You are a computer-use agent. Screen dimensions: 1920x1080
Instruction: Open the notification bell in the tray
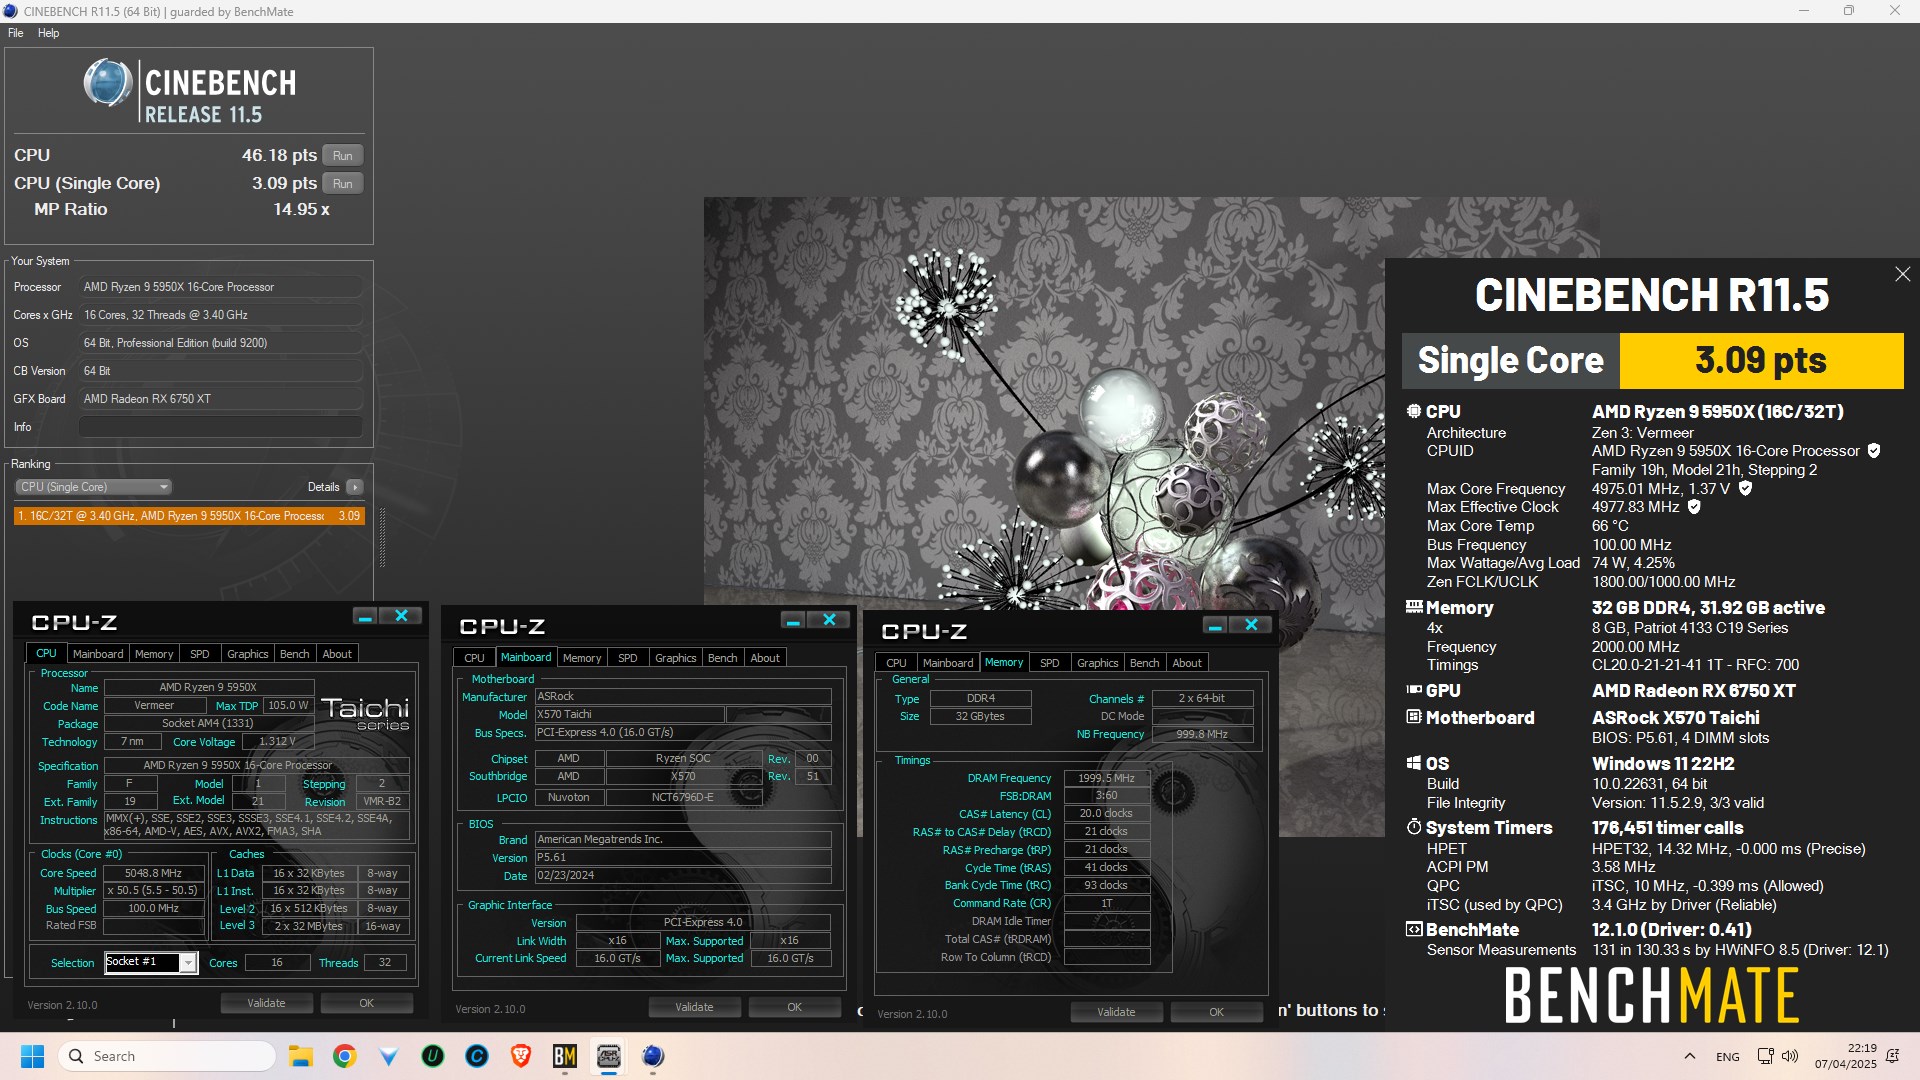click(1892, 1056)
